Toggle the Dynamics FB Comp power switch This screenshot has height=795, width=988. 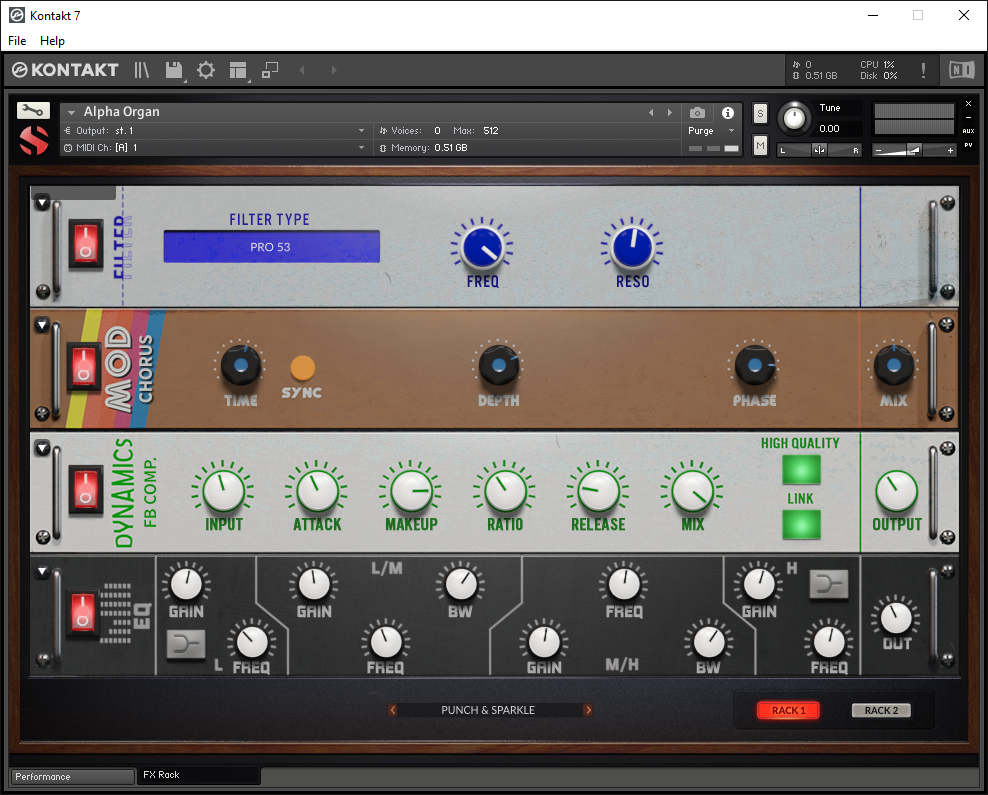tap(86, 491)
